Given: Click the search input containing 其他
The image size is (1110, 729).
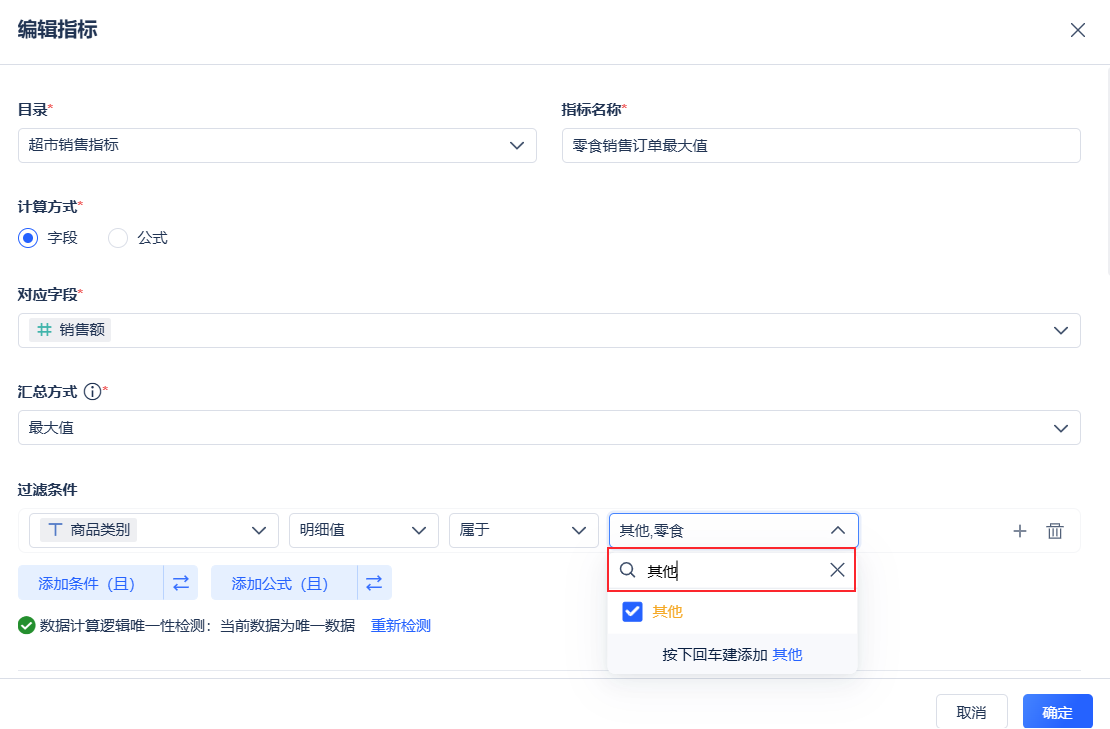Looking at the screenshot, I should point(732,570).
